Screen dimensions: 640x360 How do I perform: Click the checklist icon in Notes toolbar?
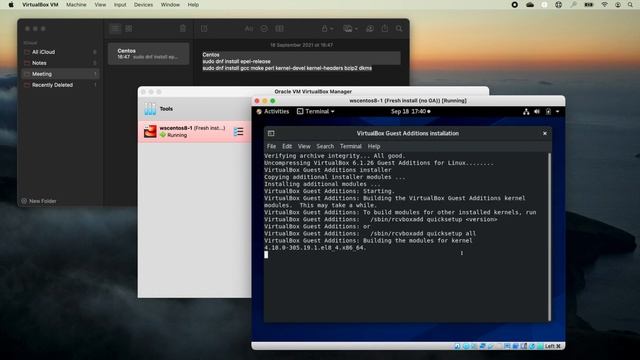[264, 29]
